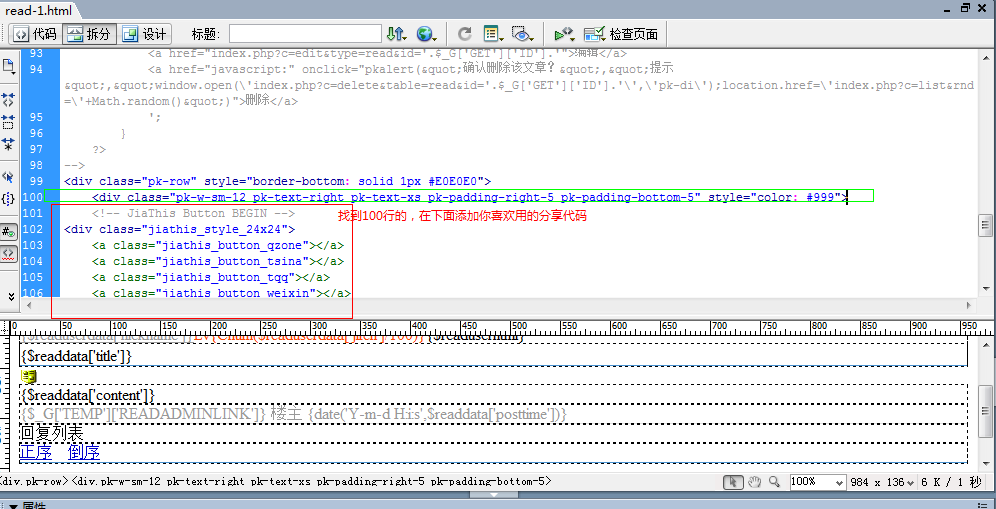Open visual aids eye icon menu
This screenshot has width=996, height=509.
pyautogui.click(x=523, y=34)
